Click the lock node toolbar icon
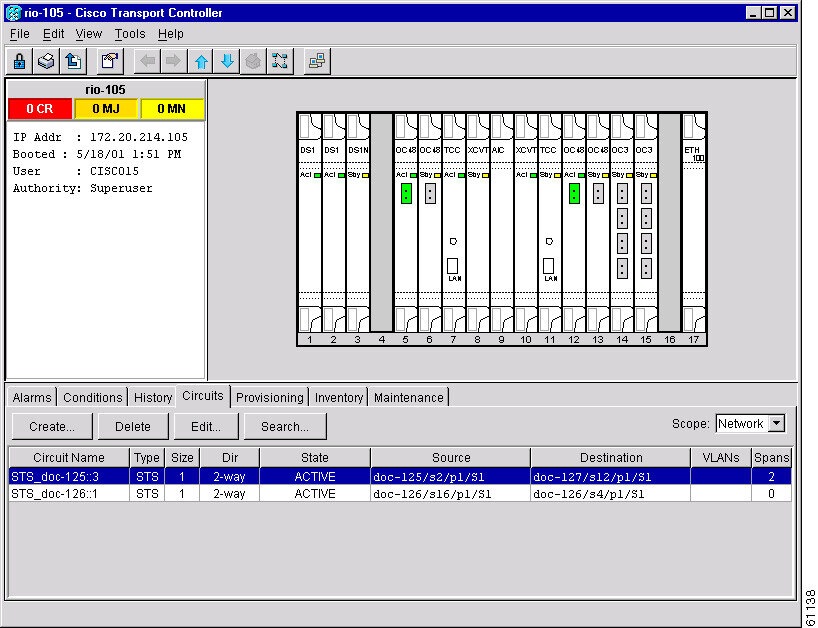The height and width of the screenshot is (628, 818). [x=19, y=62]
